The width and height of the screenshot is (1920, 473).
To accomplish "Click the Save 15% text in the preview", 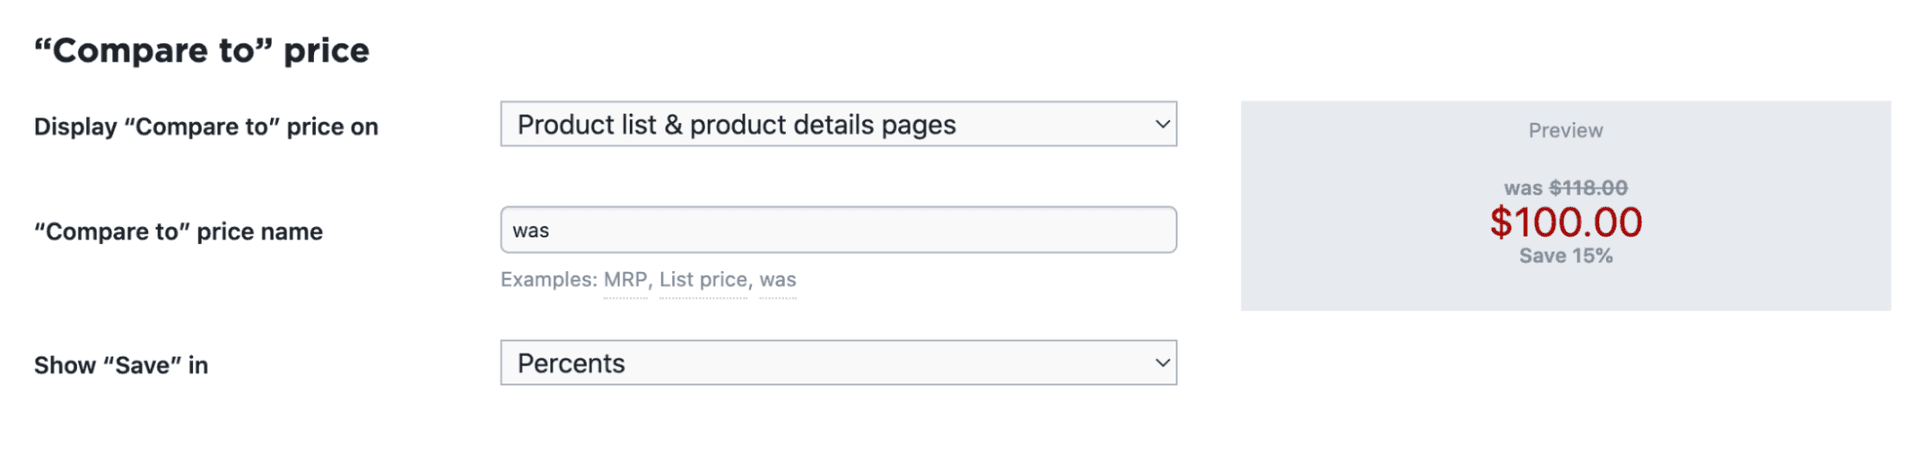I will click(1565, 256).
